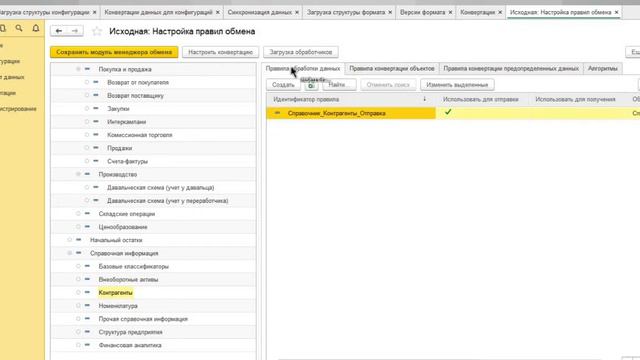Open the search magnifier icon in the sidebar

19,28
